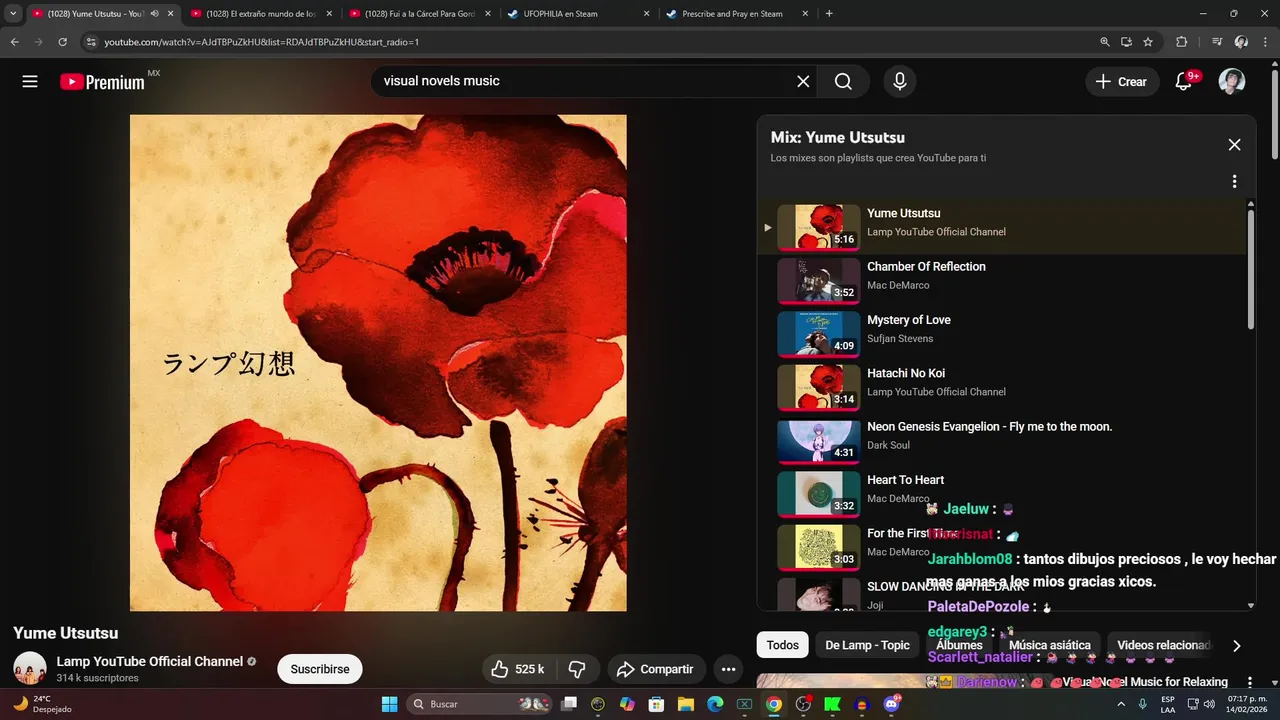
Task: Open taskbar volume control
Action: coord(1208,704)
